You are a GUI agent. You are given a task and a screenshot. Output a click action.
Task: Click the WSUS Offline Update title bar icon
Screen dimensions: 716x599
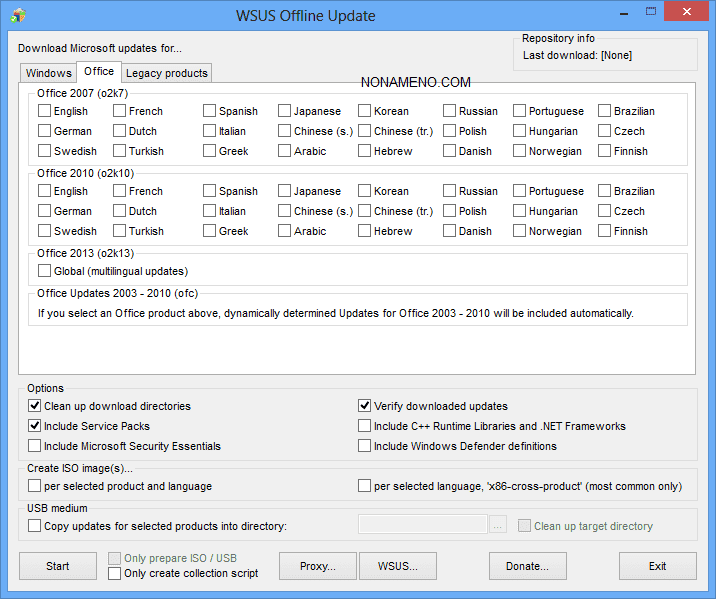coord(18,16)
